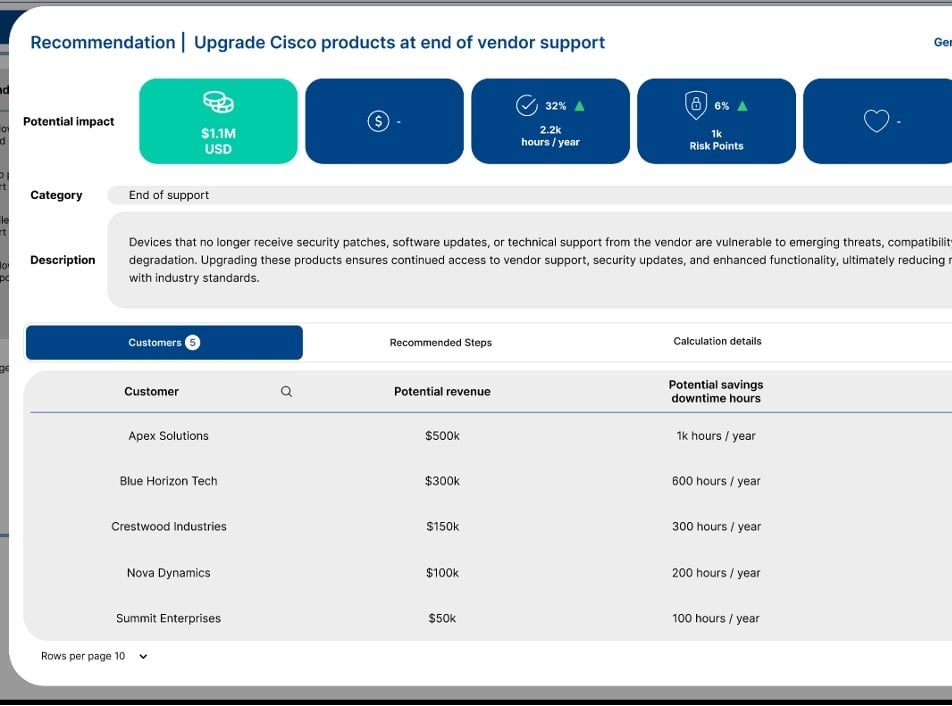Screen dimensions: 952x706
Task: Click the heart icon on the impact card
Action: (x=876, y=121)
